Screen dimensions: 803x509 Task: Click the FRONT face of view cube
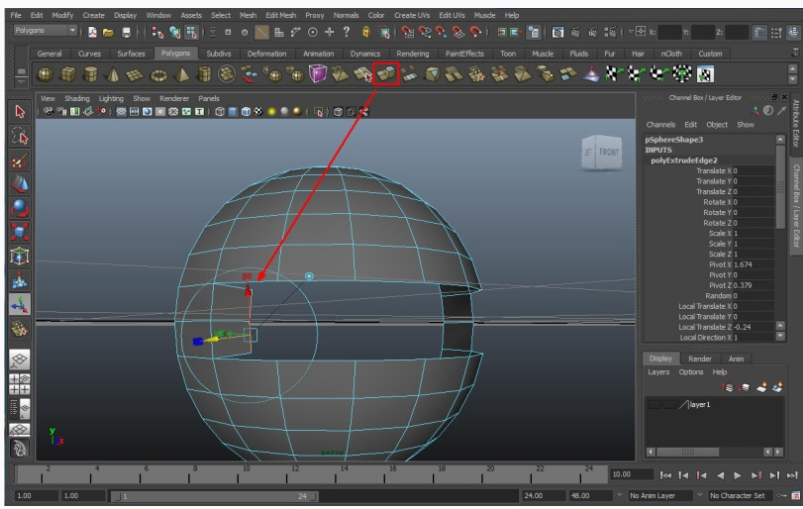click(609, 152)
